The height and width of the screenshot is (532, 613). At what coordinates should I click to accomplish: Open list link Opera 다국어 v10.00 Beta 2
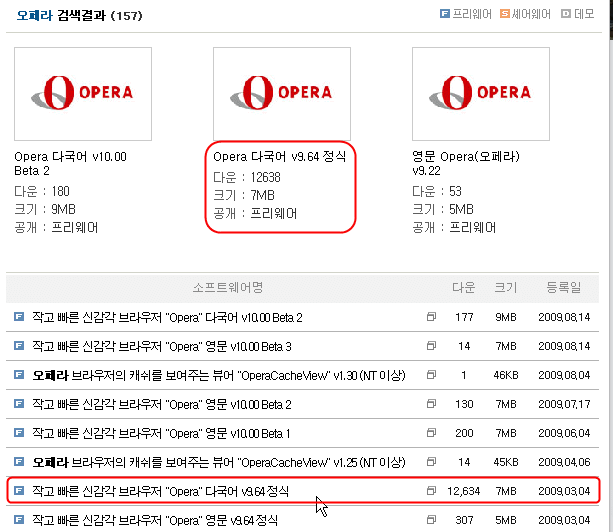[167, 317]
